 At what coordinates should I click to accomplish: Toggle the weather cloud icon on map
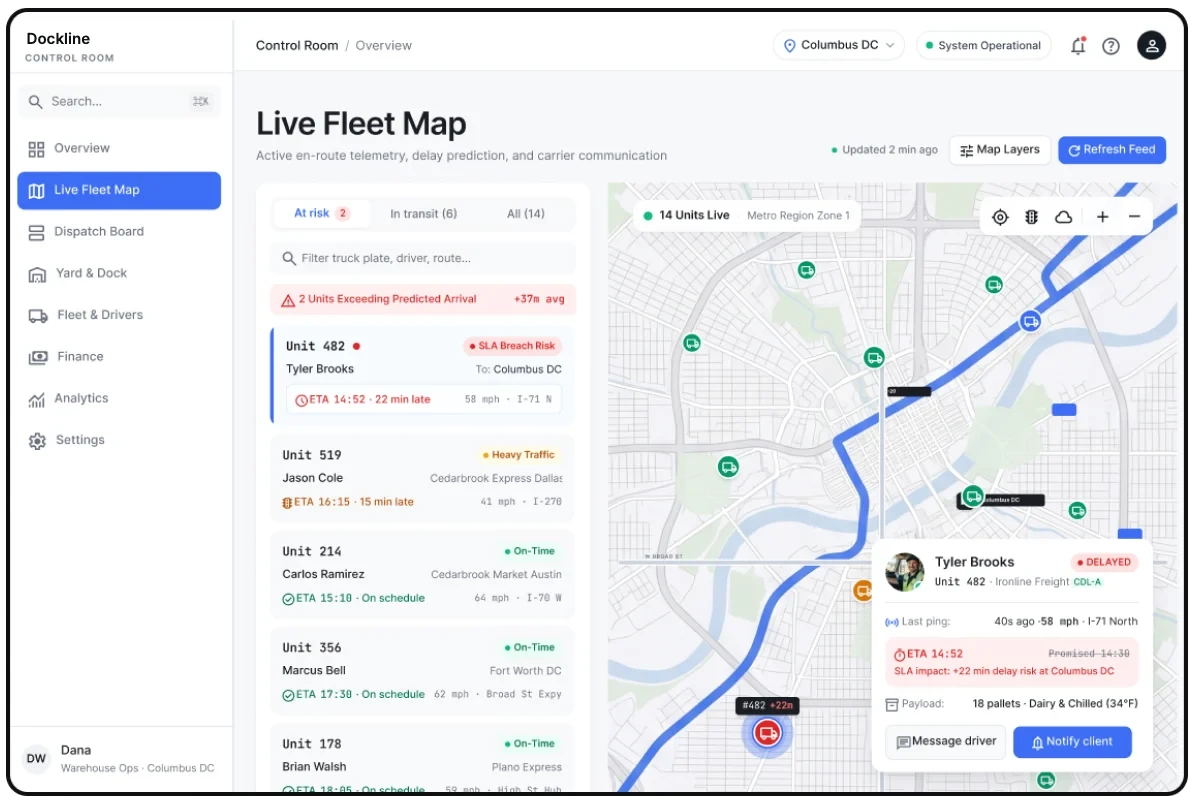[x=1063, y=217]
